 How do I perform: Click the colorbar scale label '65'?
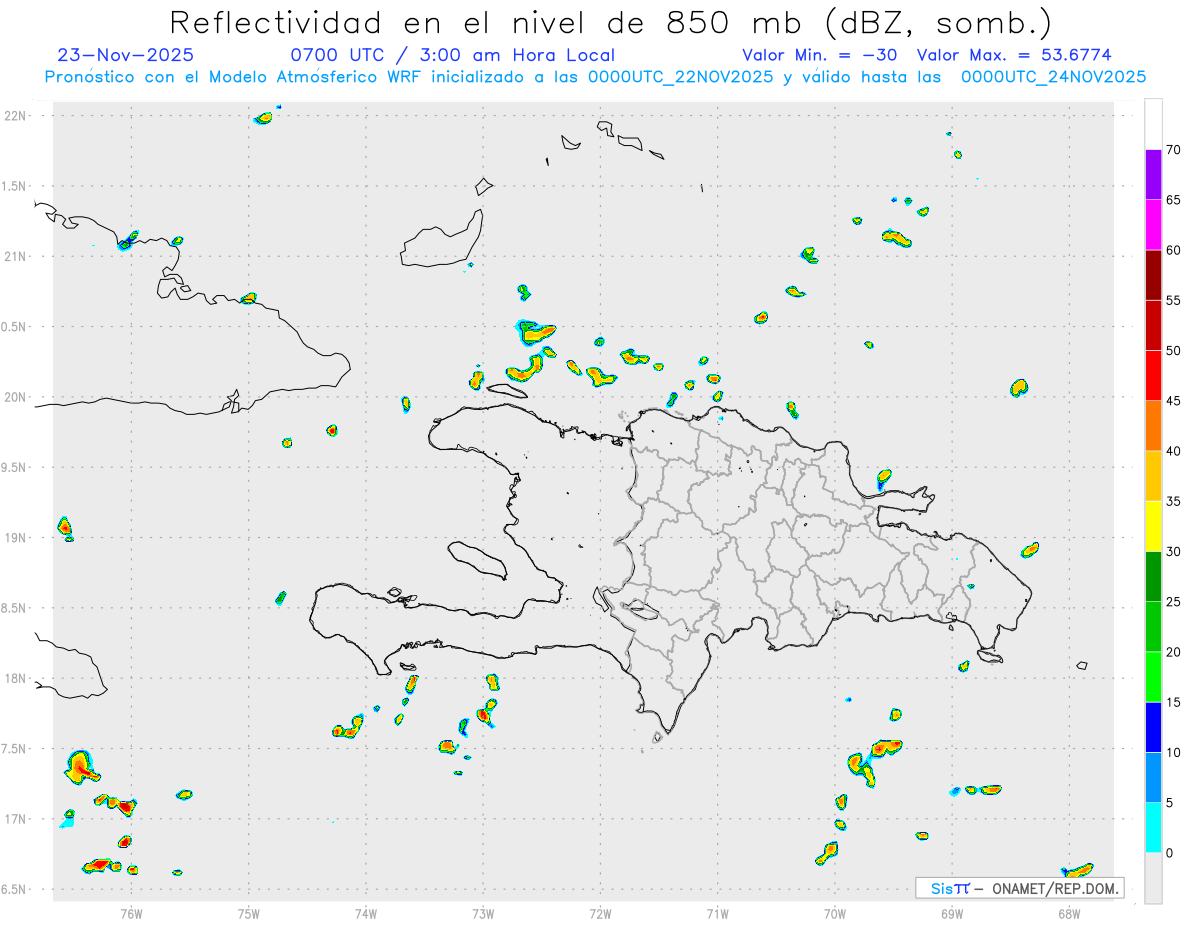click(1174, 200)
